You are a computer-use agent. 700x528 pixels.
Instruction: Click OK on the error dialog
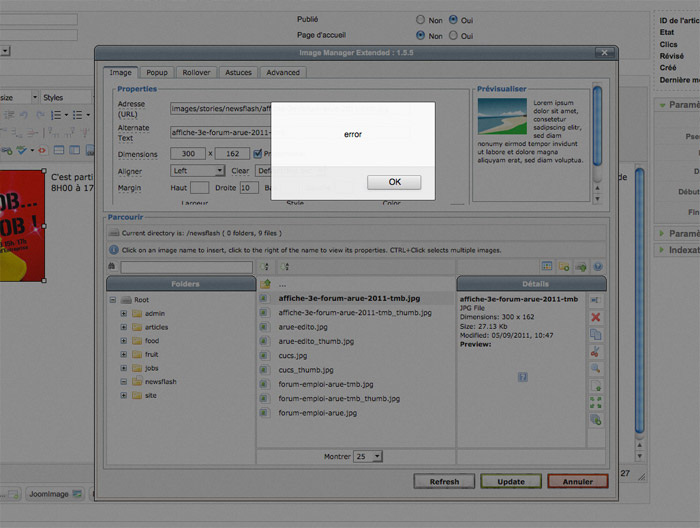point(394,182)
